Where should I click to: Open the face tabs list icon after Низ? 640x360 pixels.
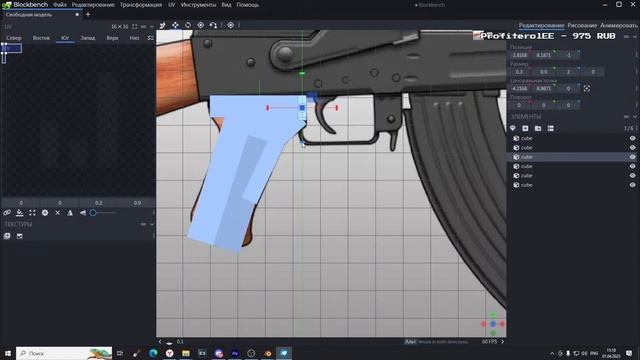(x=151, y=38)
